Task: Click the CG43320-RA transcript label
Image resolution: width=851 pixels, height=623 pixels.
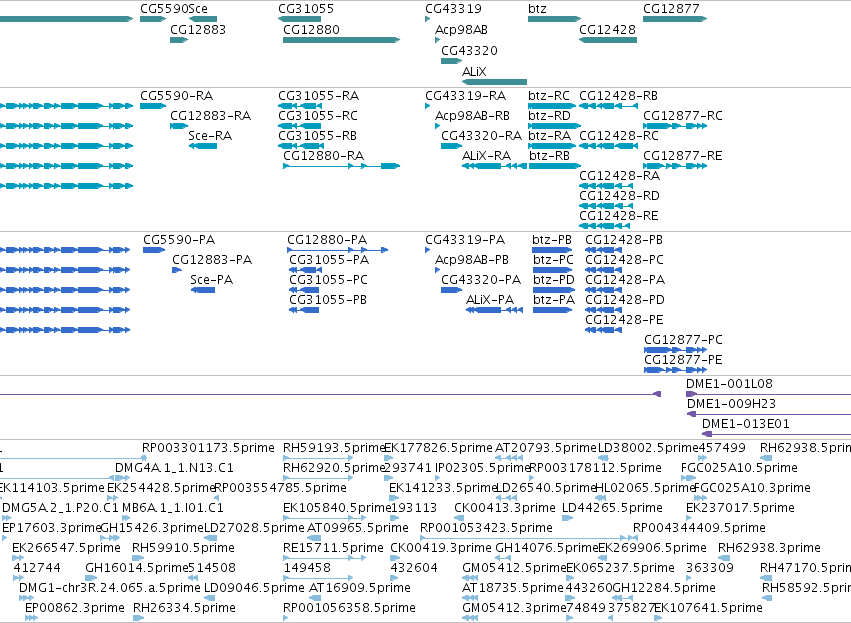Action: click(x=481, y=136)
